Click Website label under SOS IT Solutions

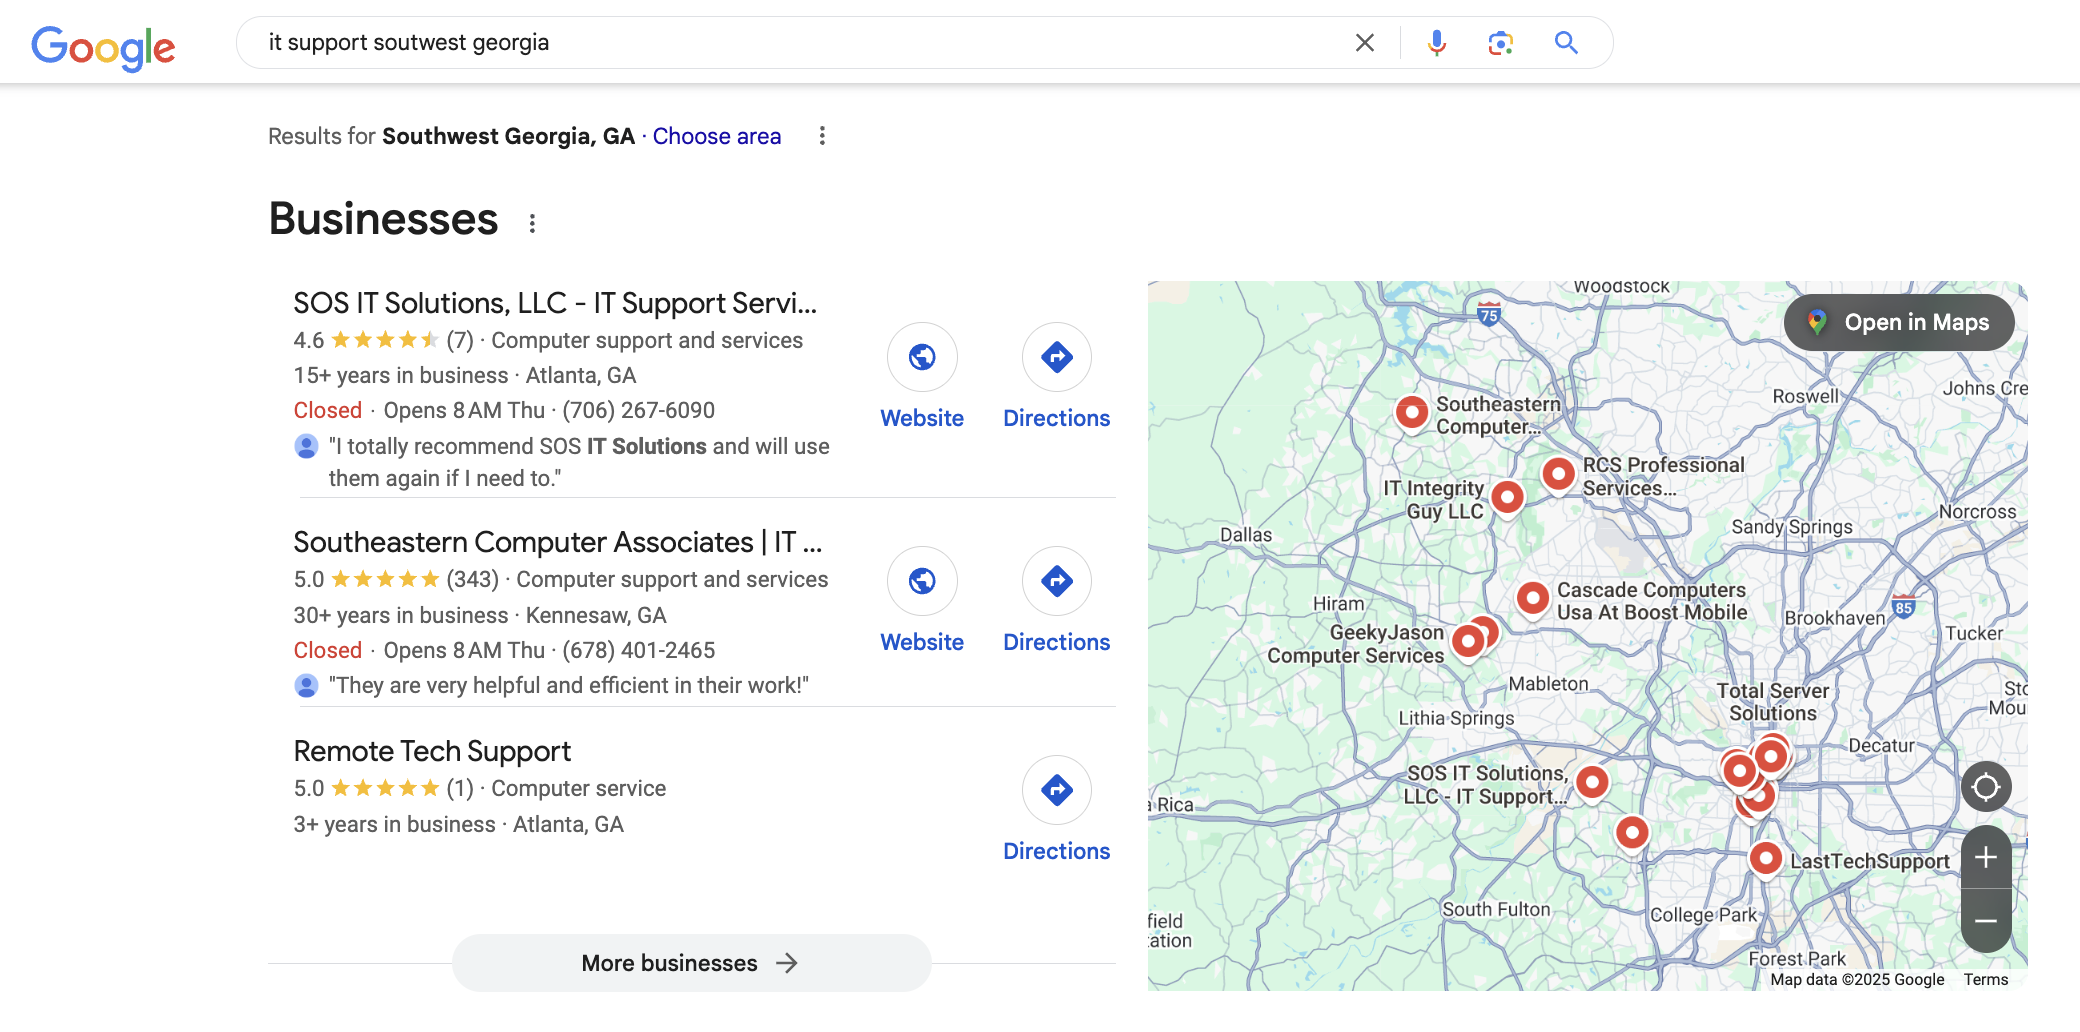pos(922,418)
